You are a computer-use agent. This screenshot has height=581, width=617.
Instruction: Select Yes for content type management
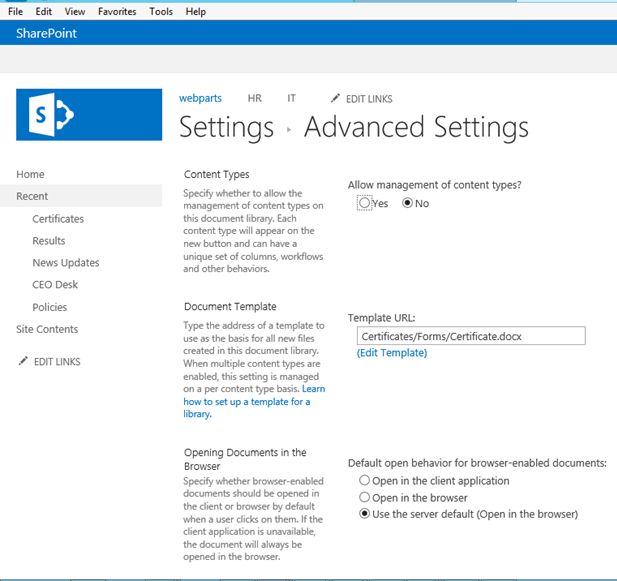coord(364,203)
